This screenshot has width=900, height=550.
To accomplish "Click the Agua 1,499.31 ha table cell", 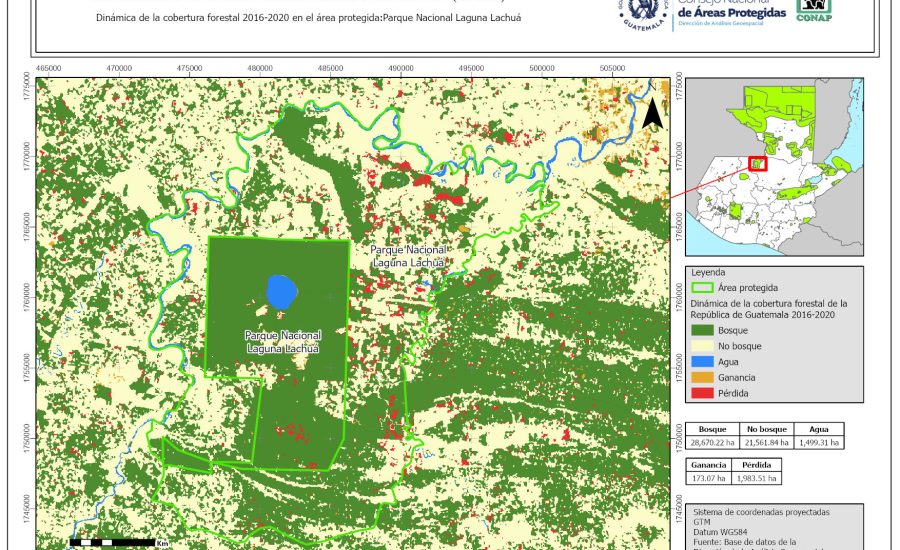I will pos(818,442).
